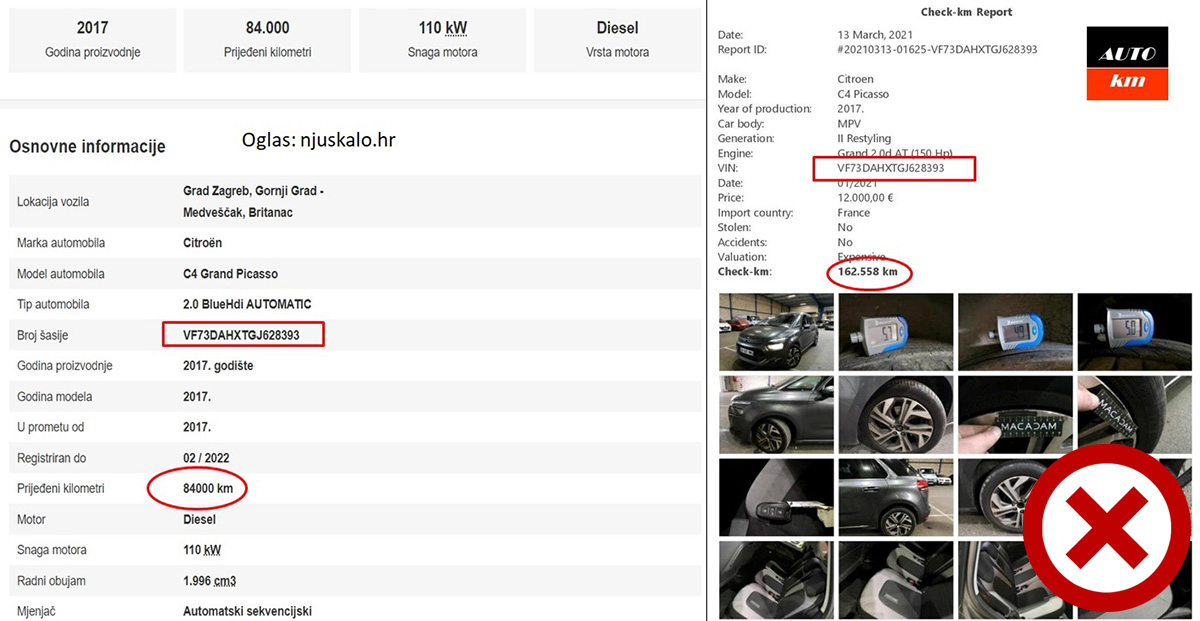Open the front view car photo
The height and width of the screenshot is (621, 1200).
[x=776, y=331]
